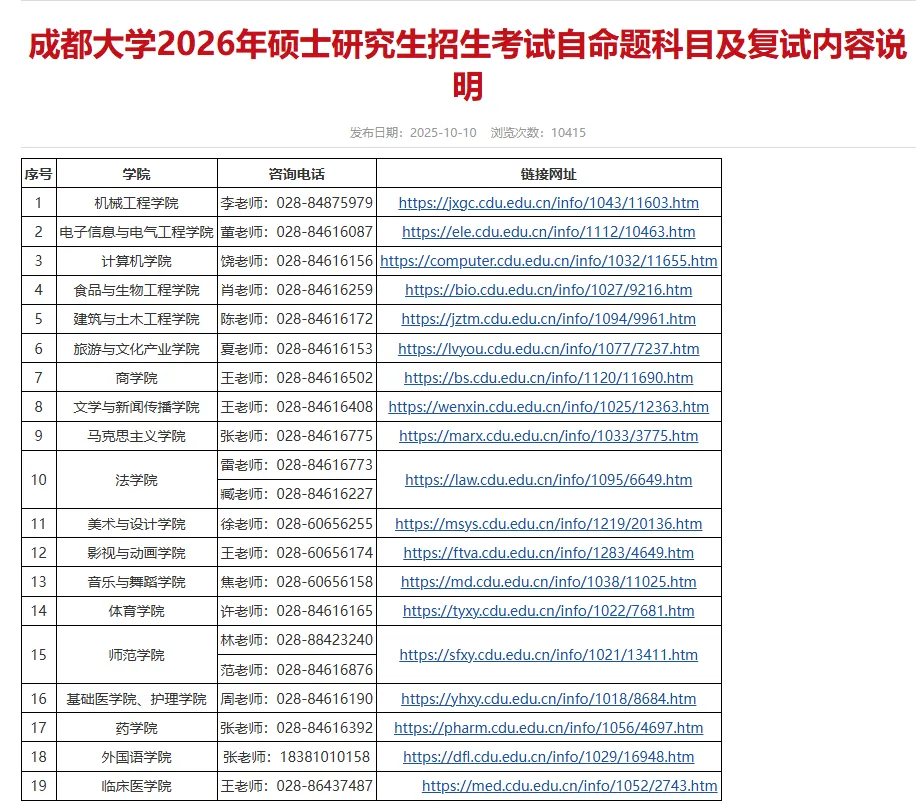Open the med.cdu.edu.cn link for 临床医学院

point(570,786)
